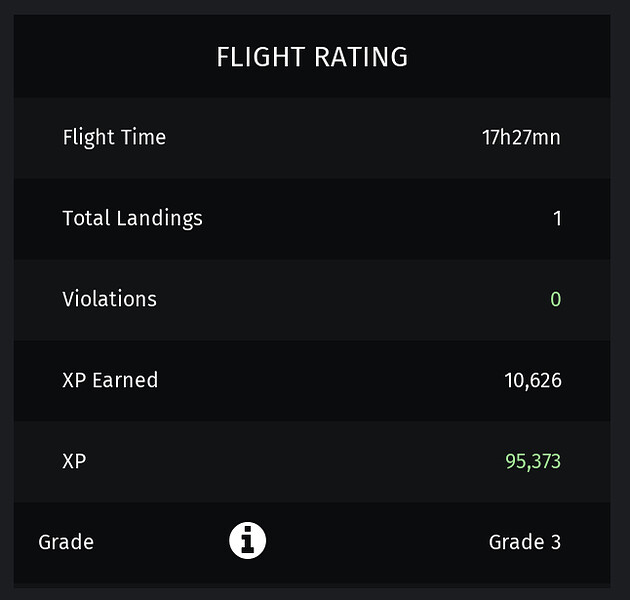Click the 10,626 XP Earned value
This screenshot has width=630, height=600.
click(533, 380)
